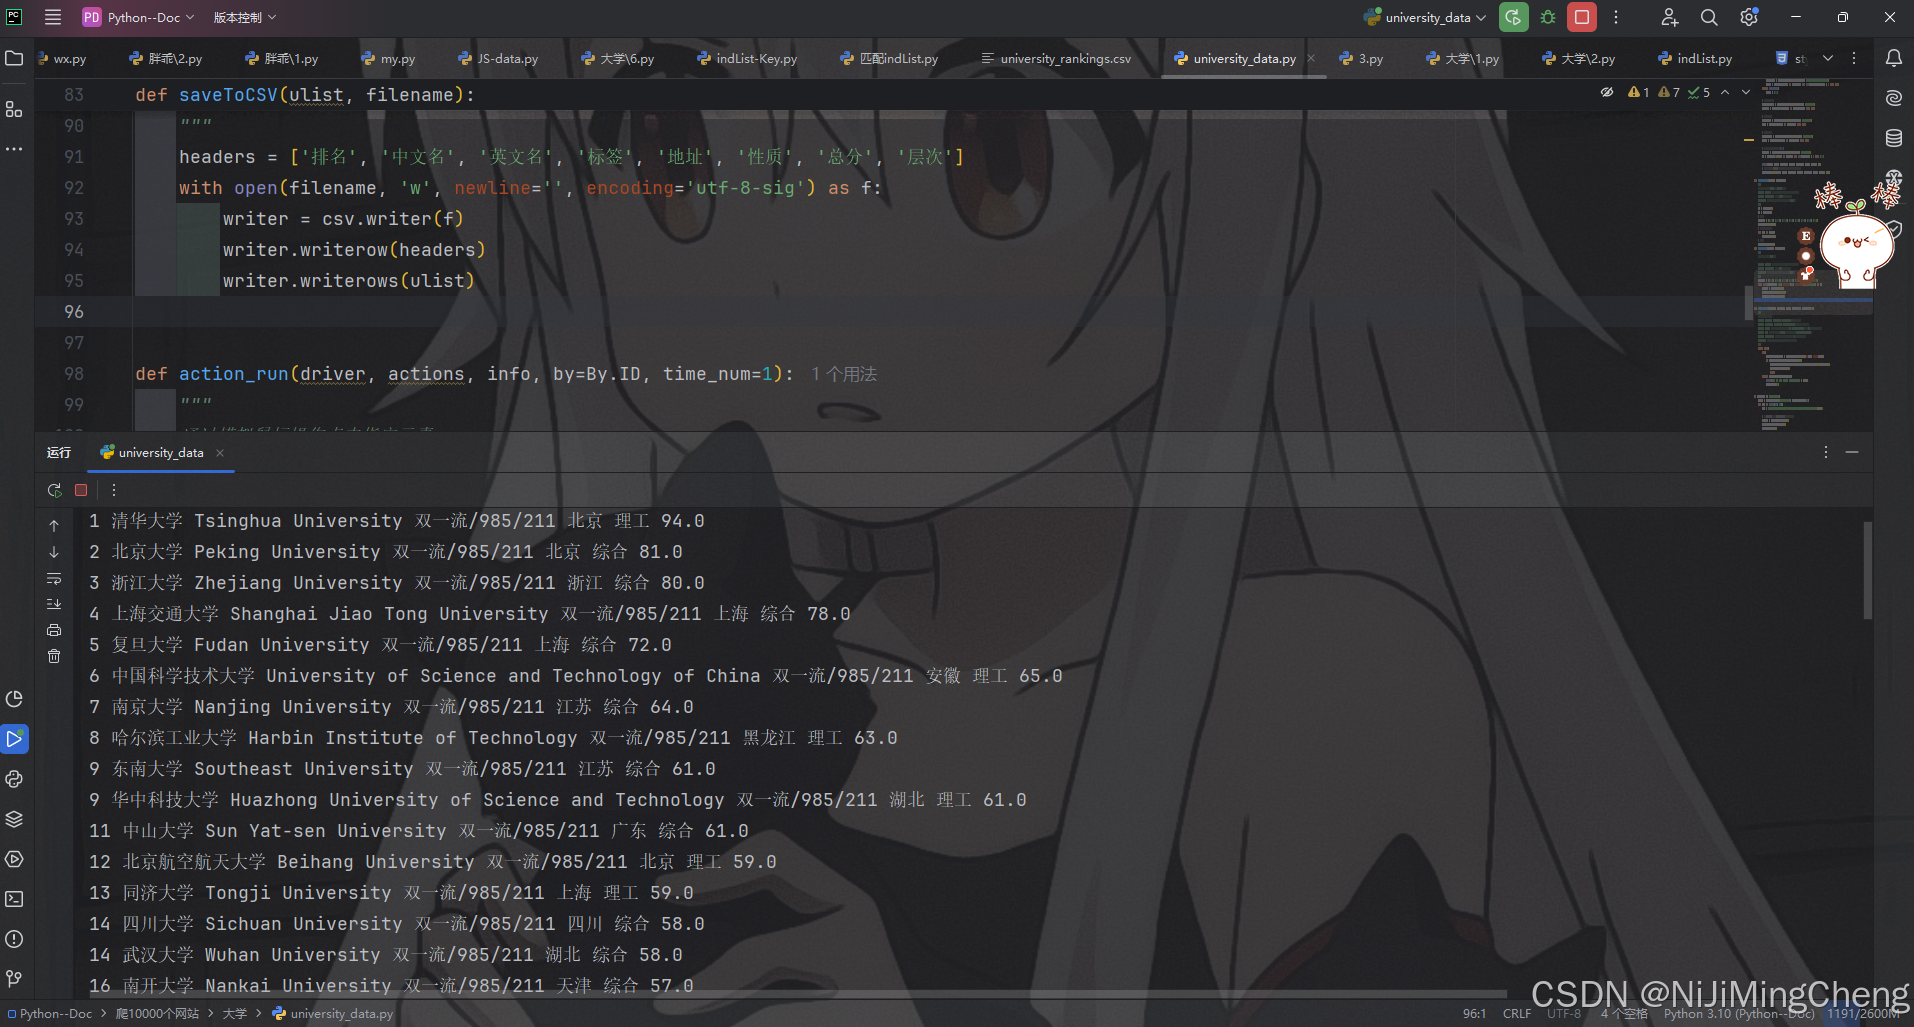Click the '1 个用法' usages hint
The width and height of the screenshot is (1914, 1027).
(x=844, y=374)
